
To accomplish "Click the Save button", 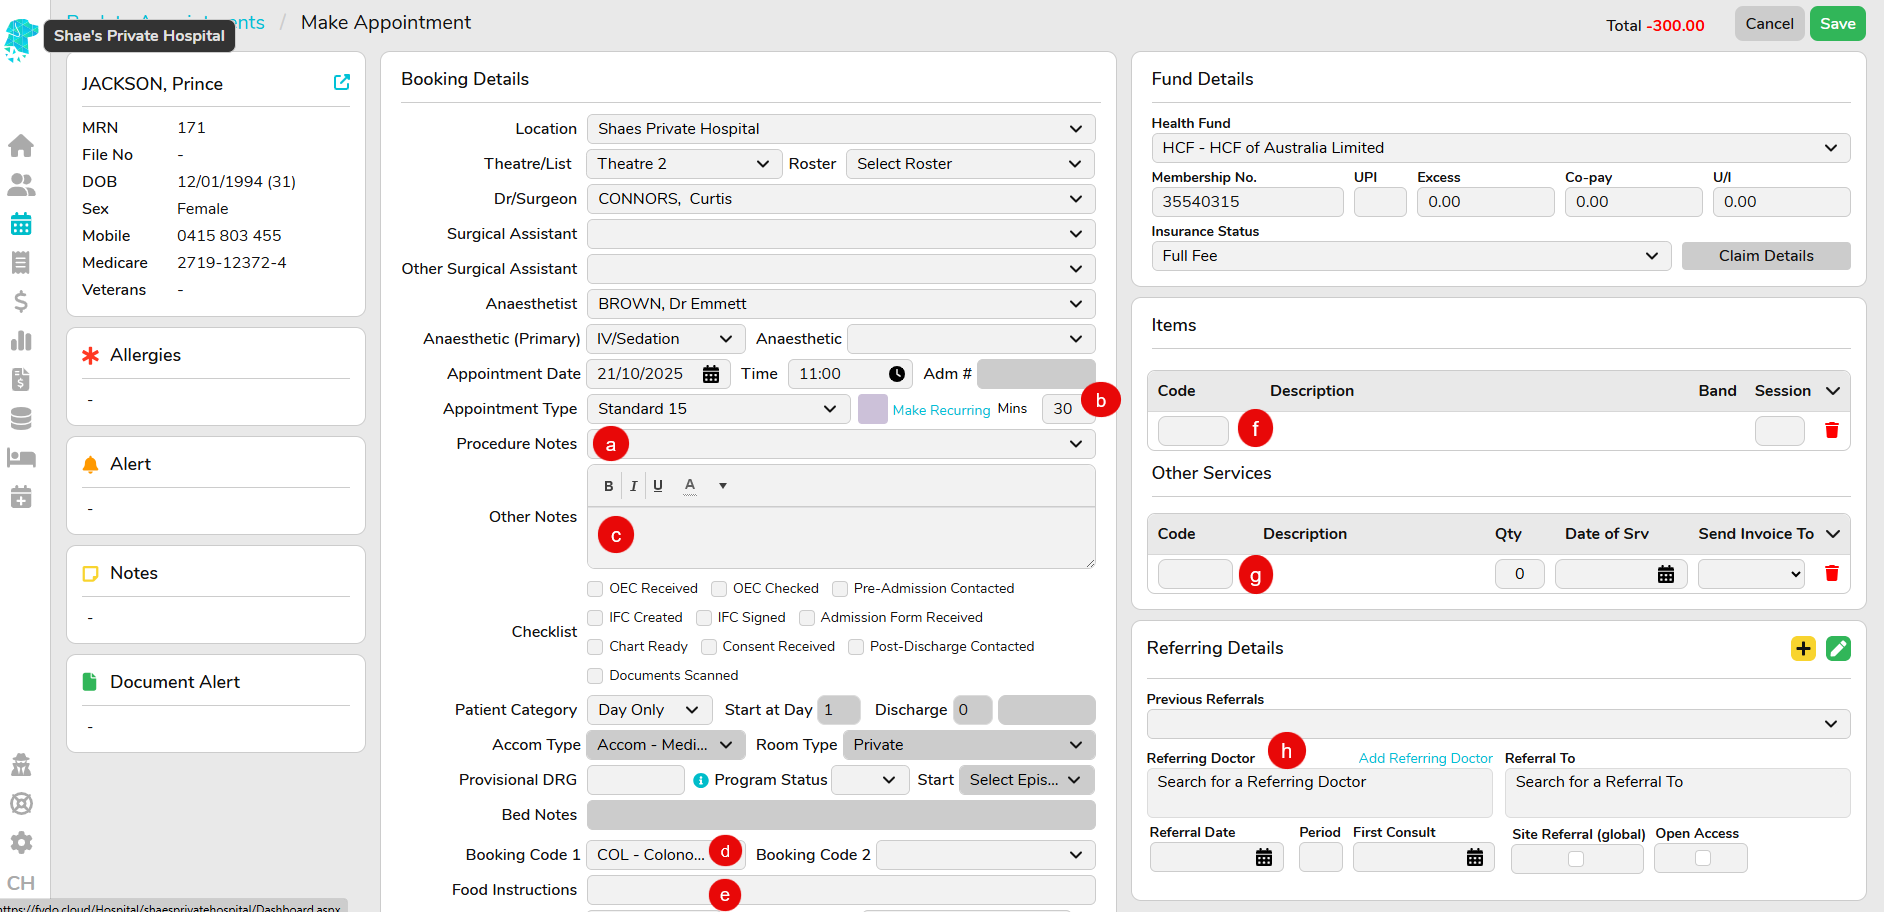I will pos(1836,24).
